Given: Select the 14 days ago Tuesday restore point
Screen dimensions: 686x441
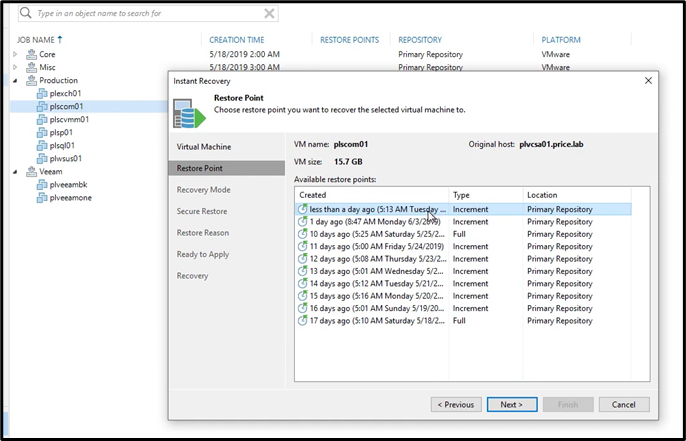Looking at the screenshot, I should [463, 284].
